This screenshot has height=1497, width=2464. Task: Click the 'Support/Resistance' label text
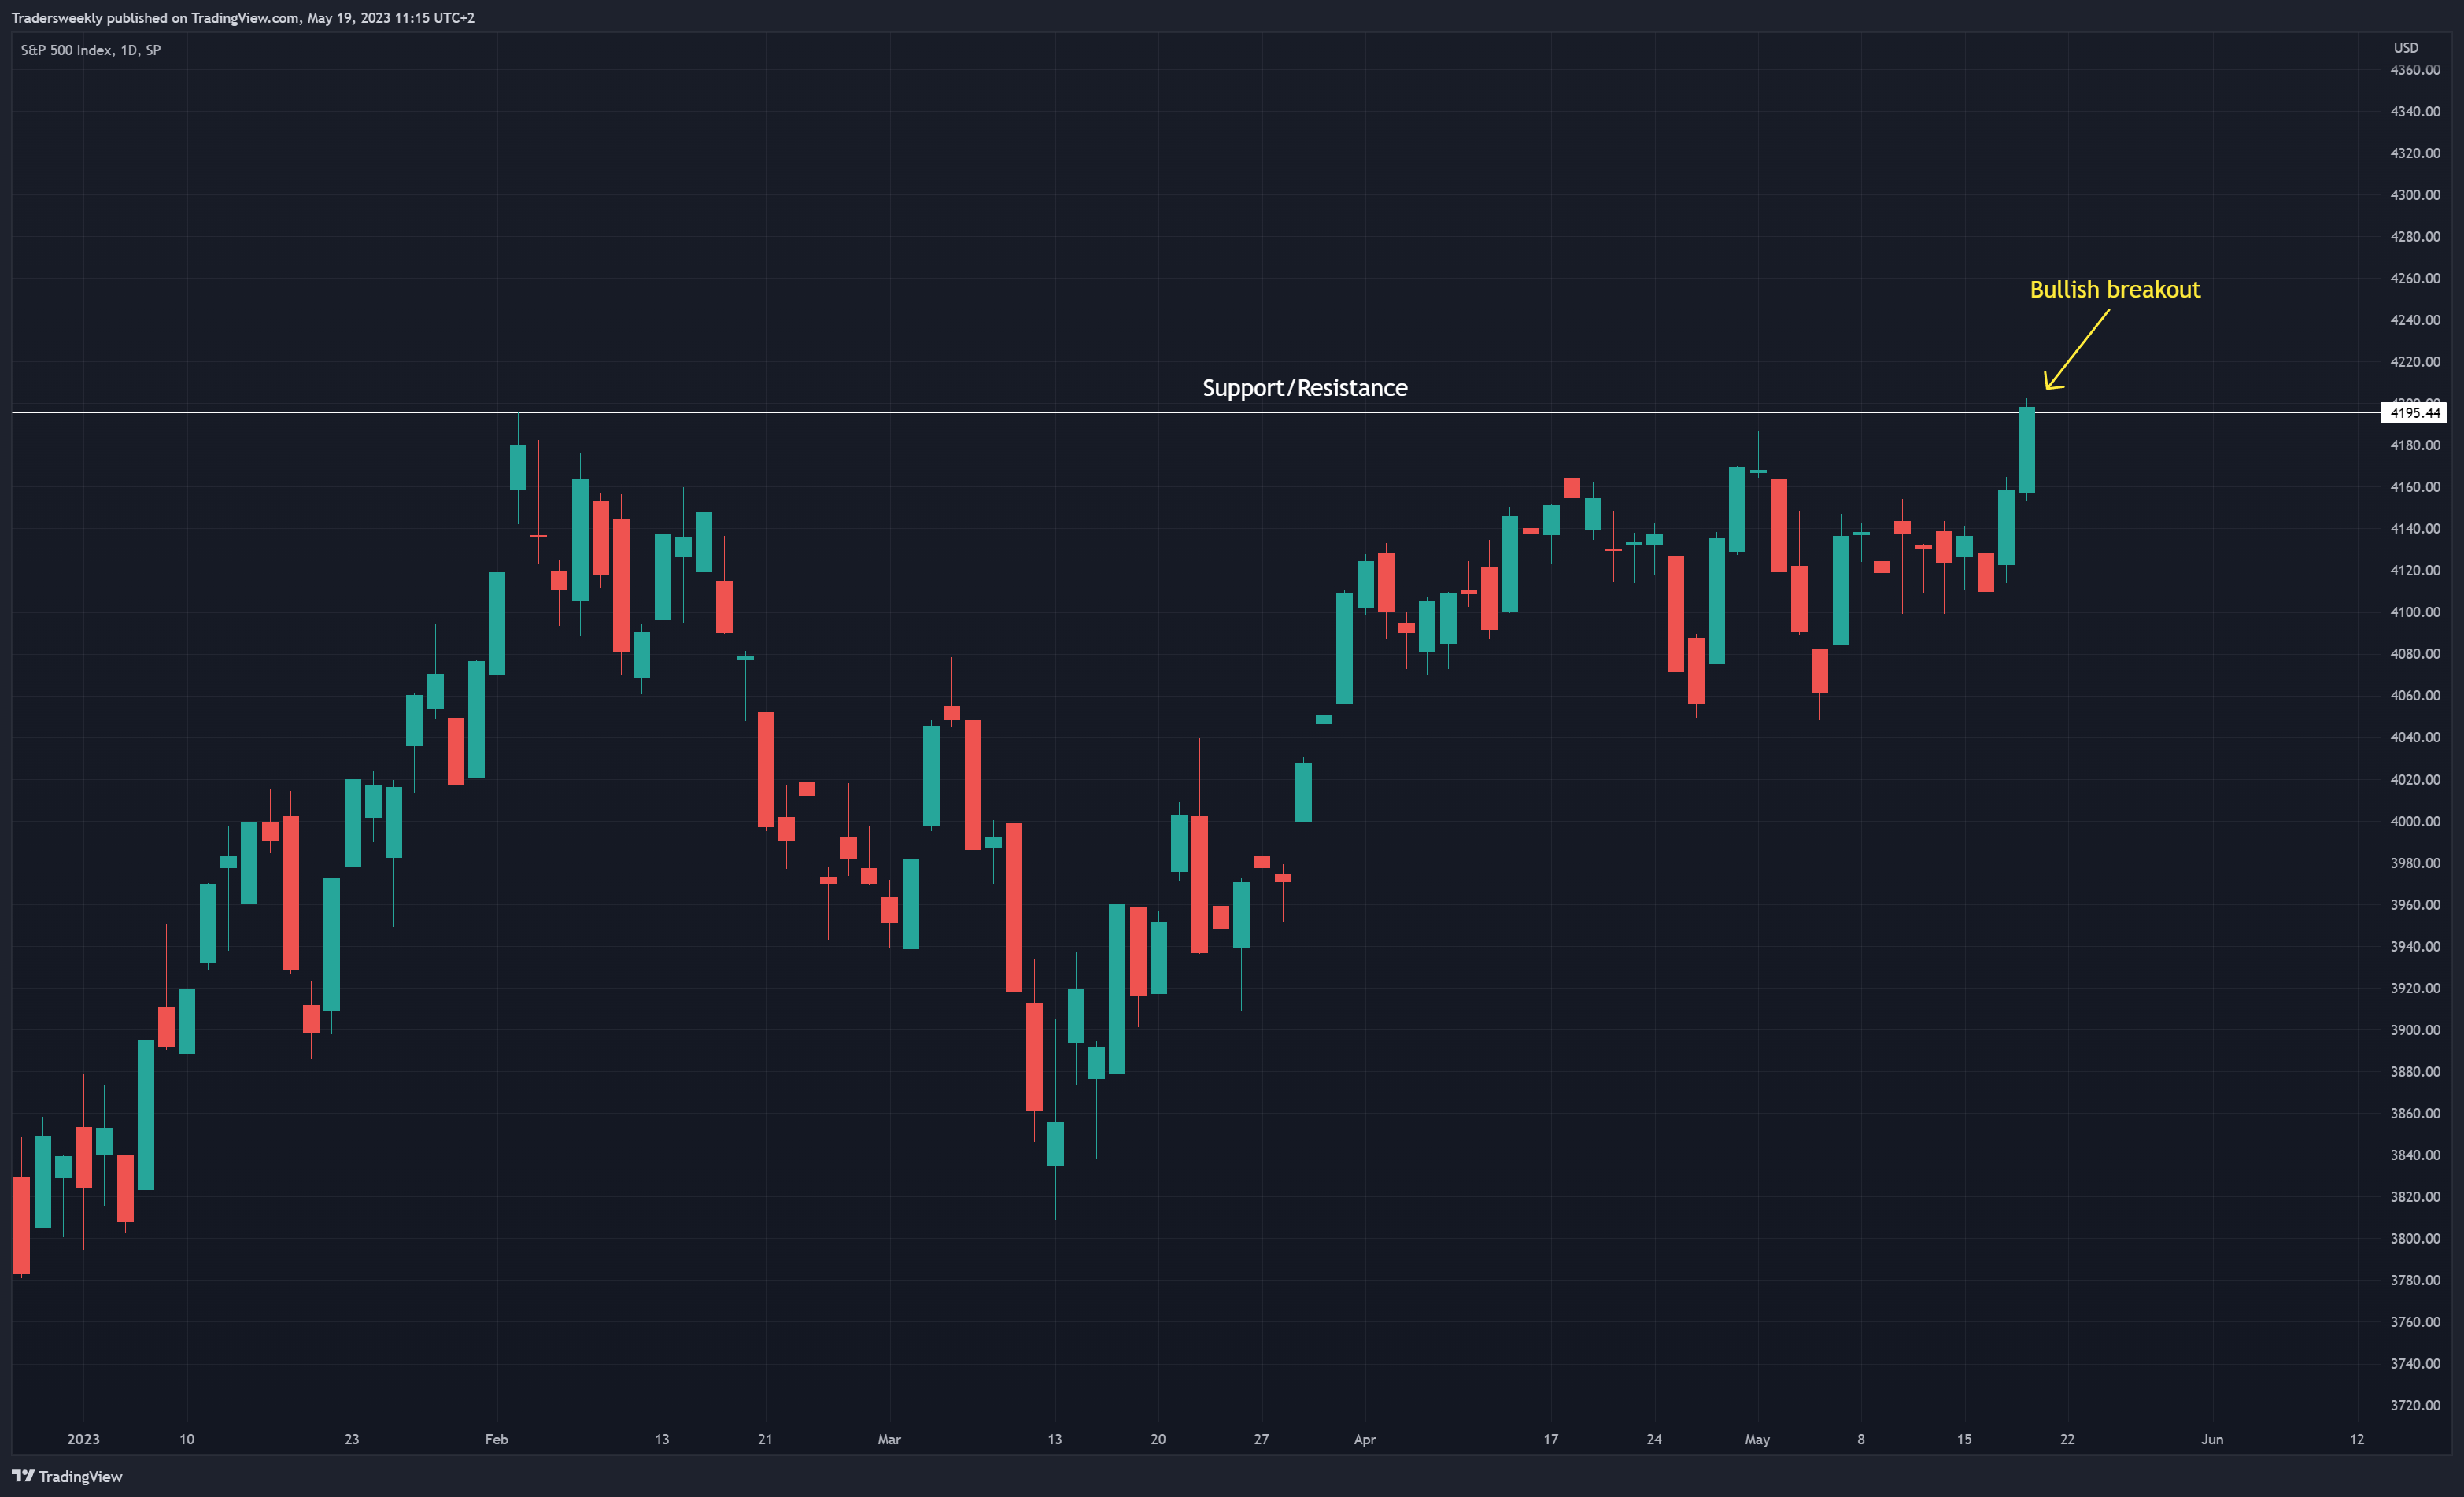[1304, 388]
